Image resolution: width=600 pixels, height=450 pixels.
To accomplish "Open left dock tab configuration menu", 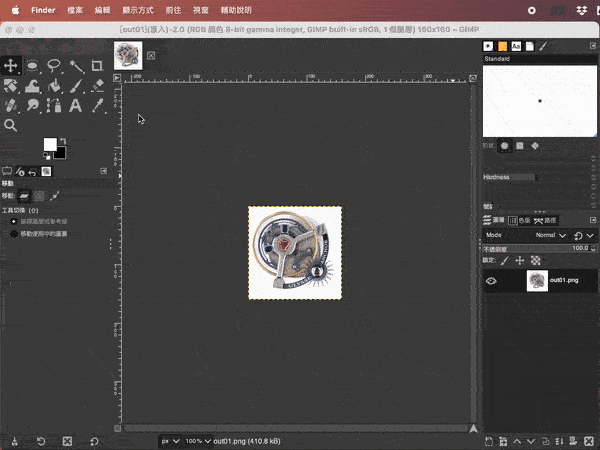I will click(x=104, y=171).
